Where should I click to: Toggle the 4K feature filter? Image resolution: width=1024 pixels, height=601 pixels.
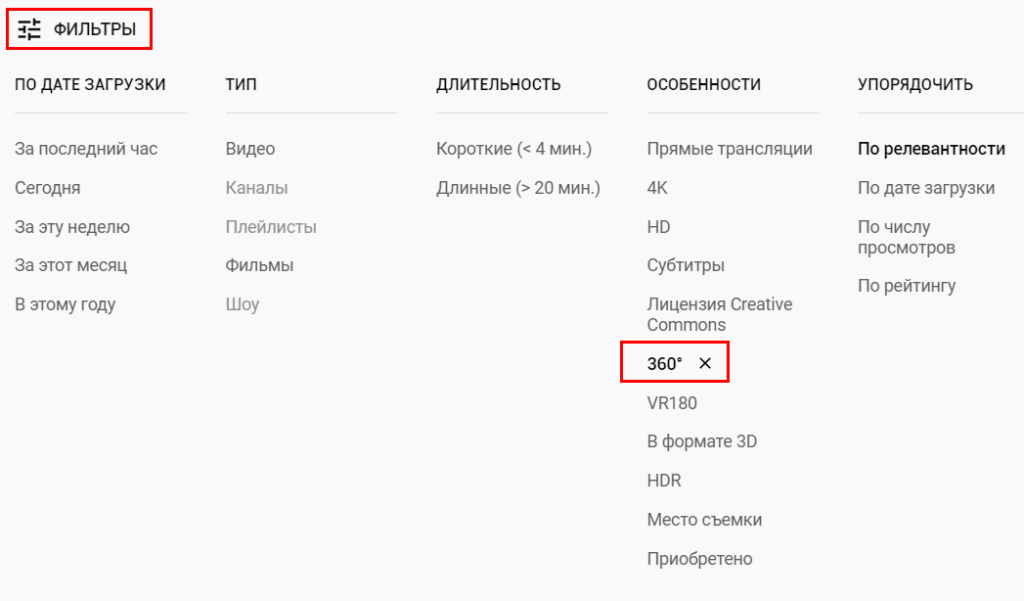click(x=658, y=188)
